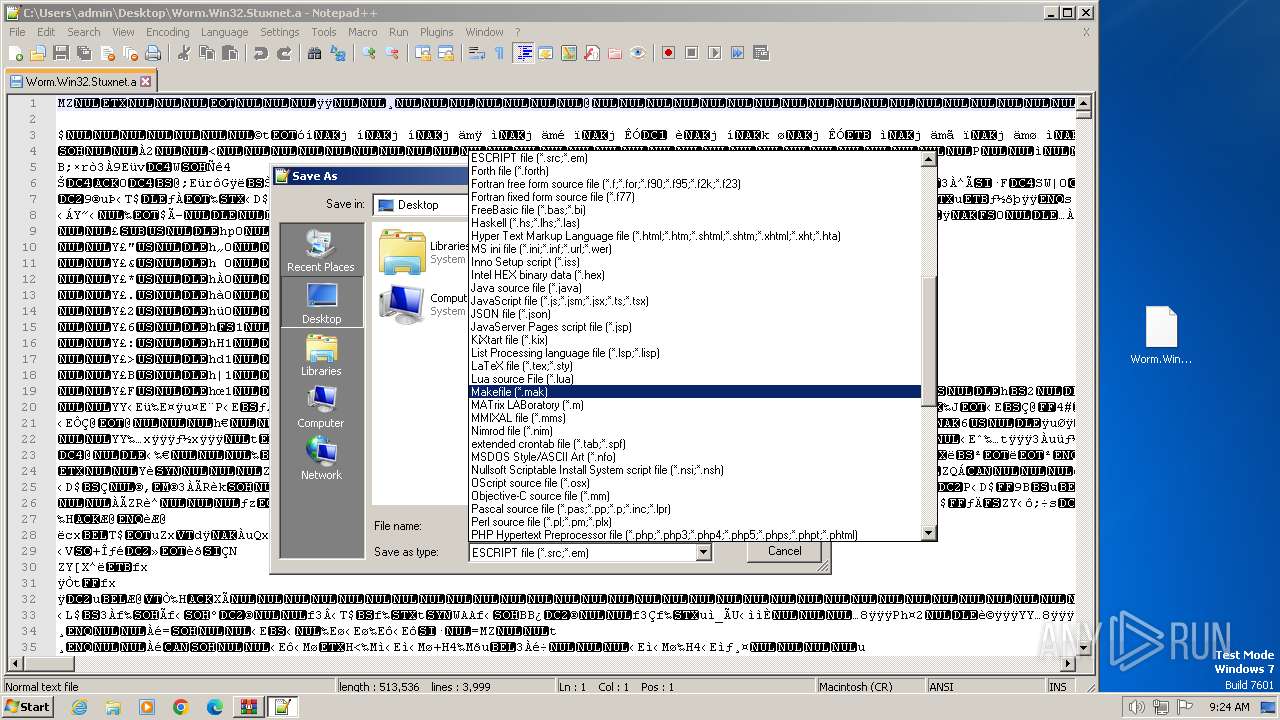Click the file type list scroll-up arrow
1280x720 pixels.
pyautogui.click(x=928, y=159)
